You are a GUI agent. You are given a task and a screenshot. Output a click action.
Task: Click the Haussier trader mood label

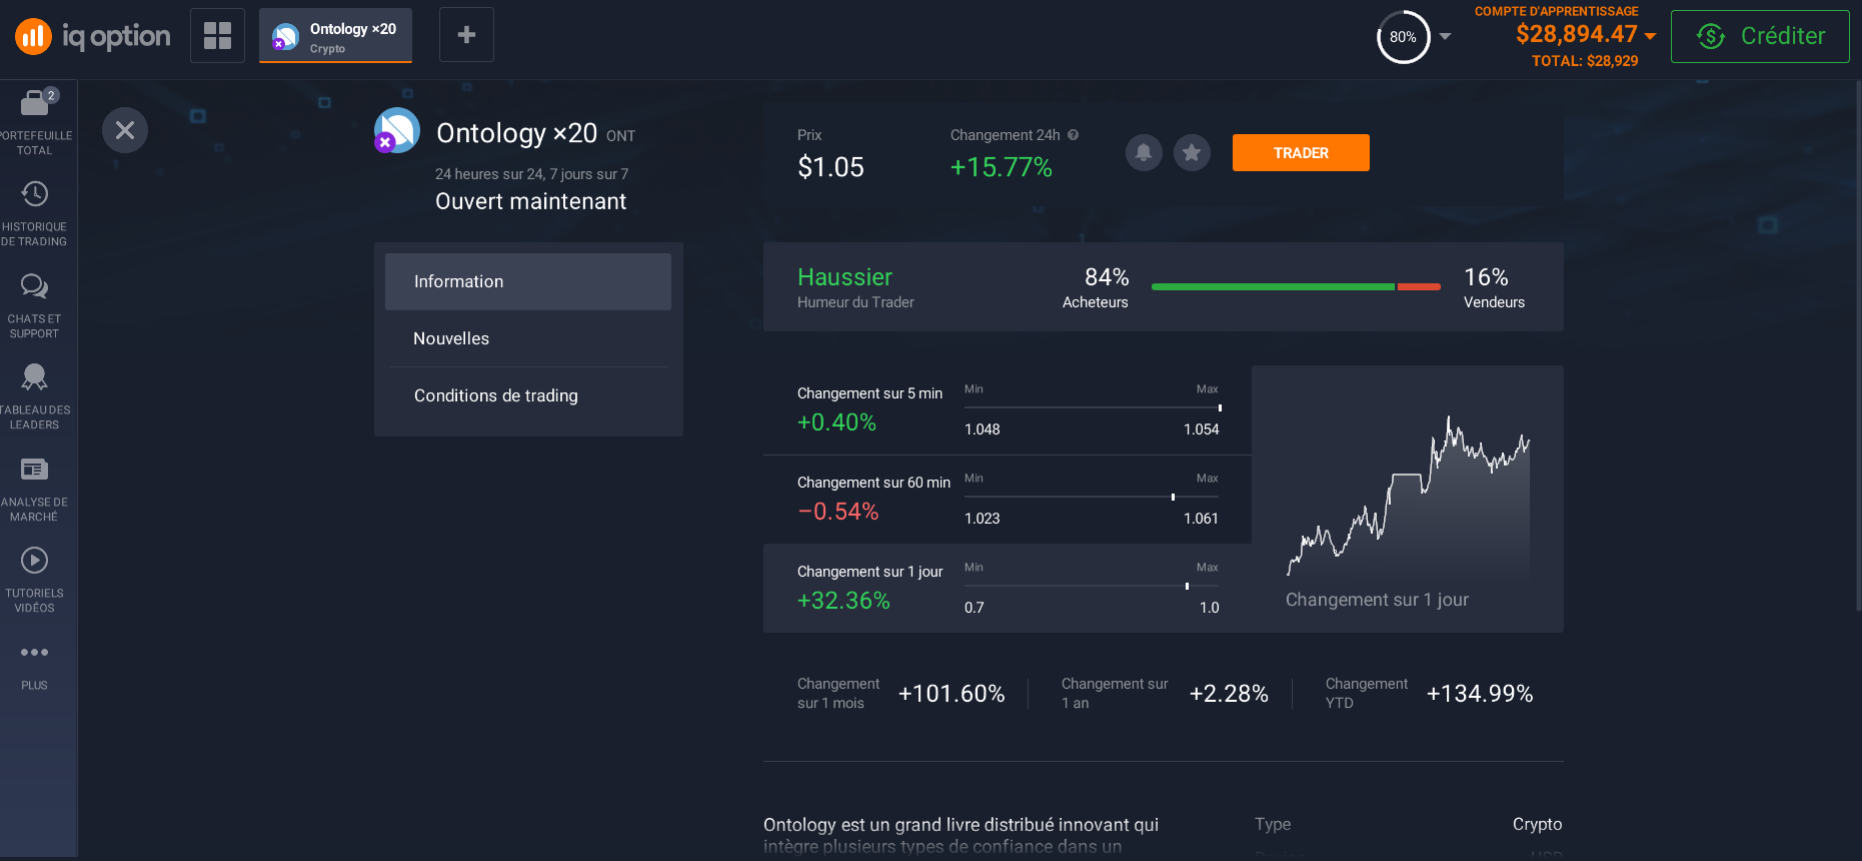tap(845, 277)
